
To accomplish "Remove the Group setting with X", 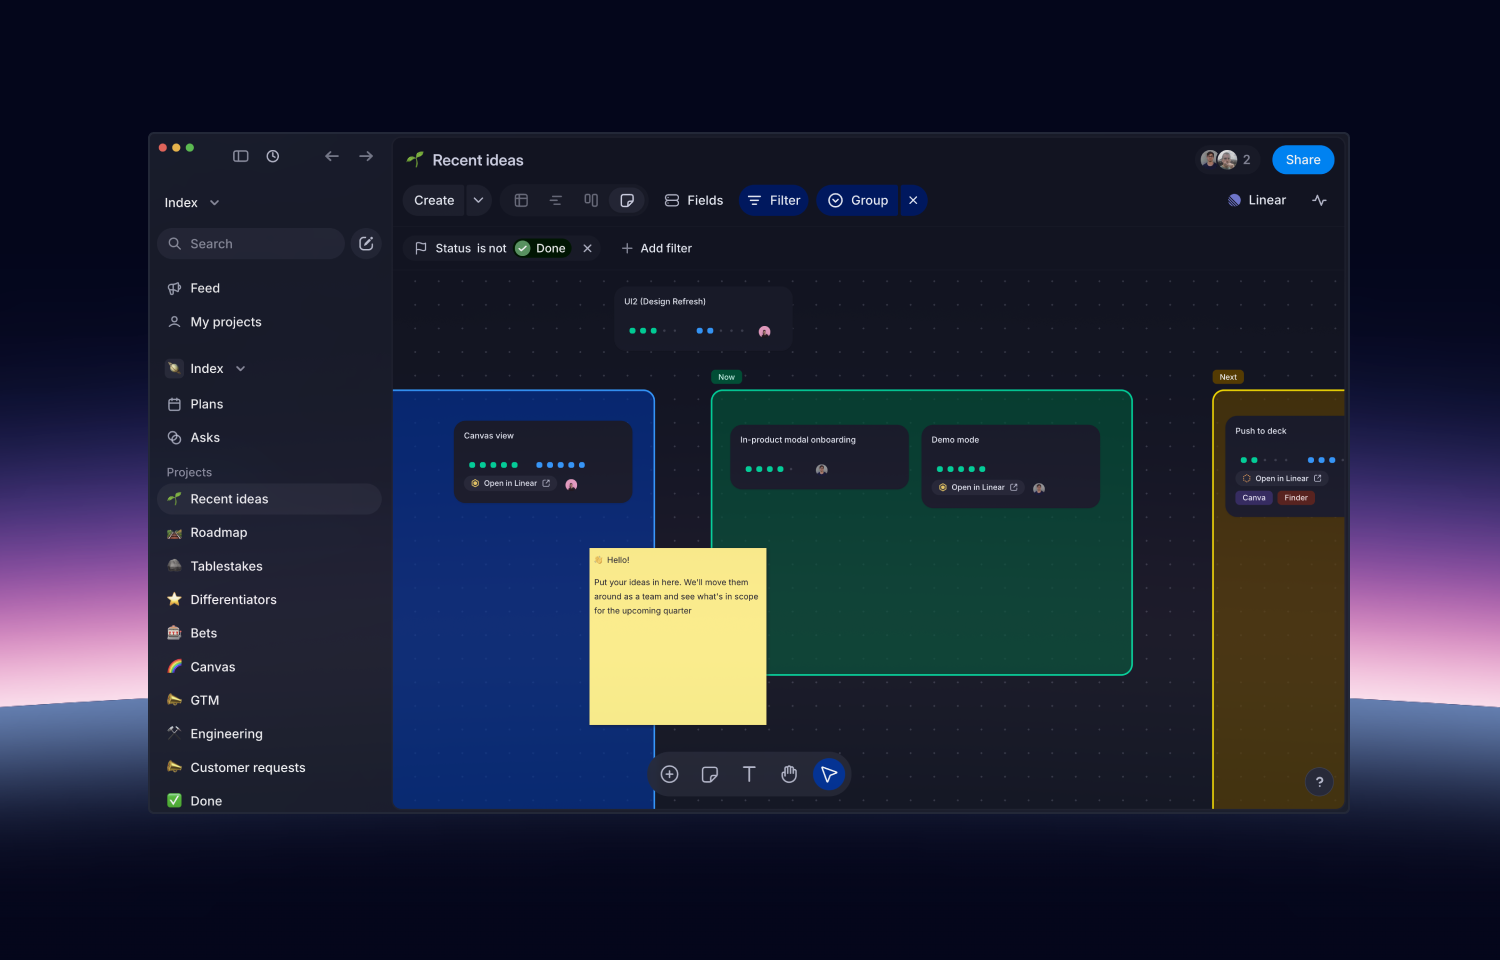I will [913, 200].
